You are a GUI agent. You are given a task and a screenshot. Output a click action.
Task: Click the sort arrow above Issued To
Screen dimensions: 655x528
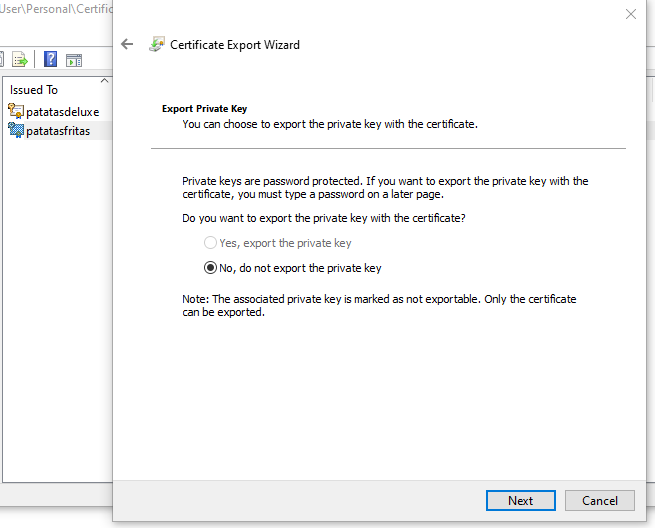104,80
